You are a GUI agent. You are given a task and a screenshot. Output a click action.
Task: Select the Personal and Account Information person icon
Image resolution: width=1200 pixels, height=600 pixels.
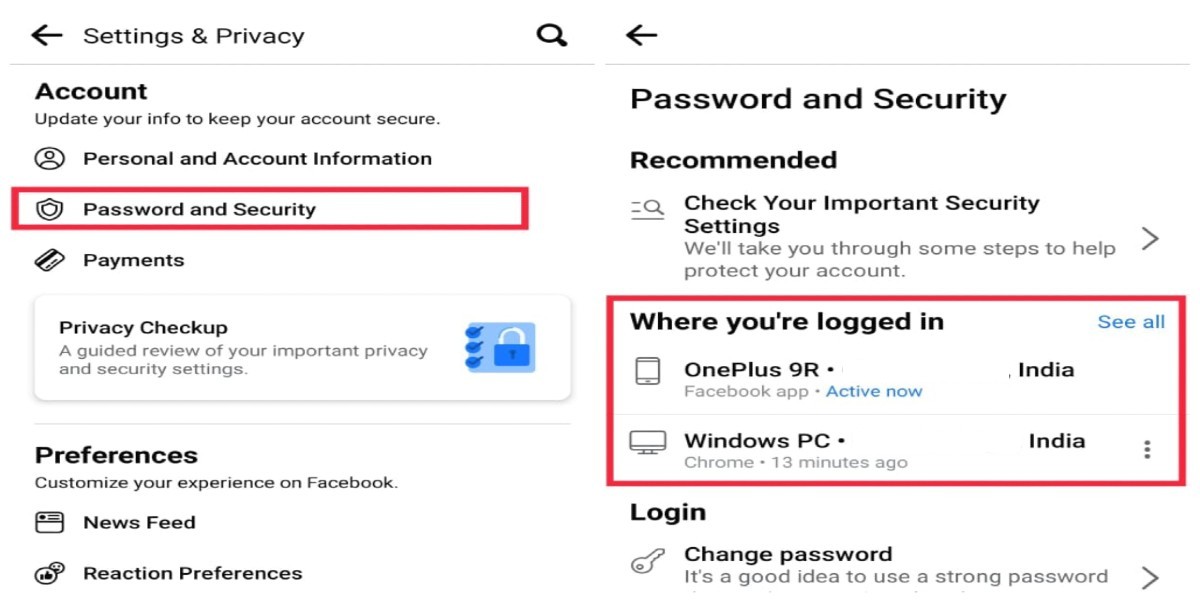(48, 158)
